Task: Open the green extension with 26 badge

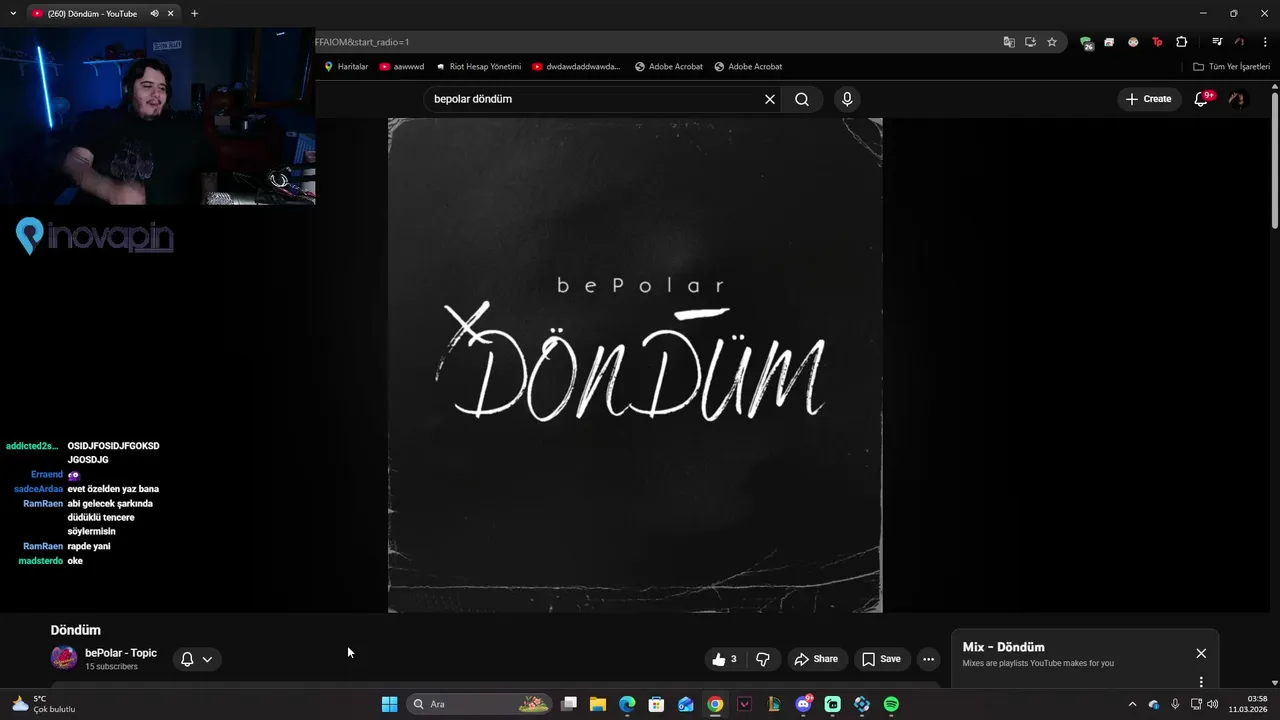Action: tap(1086, 42)
